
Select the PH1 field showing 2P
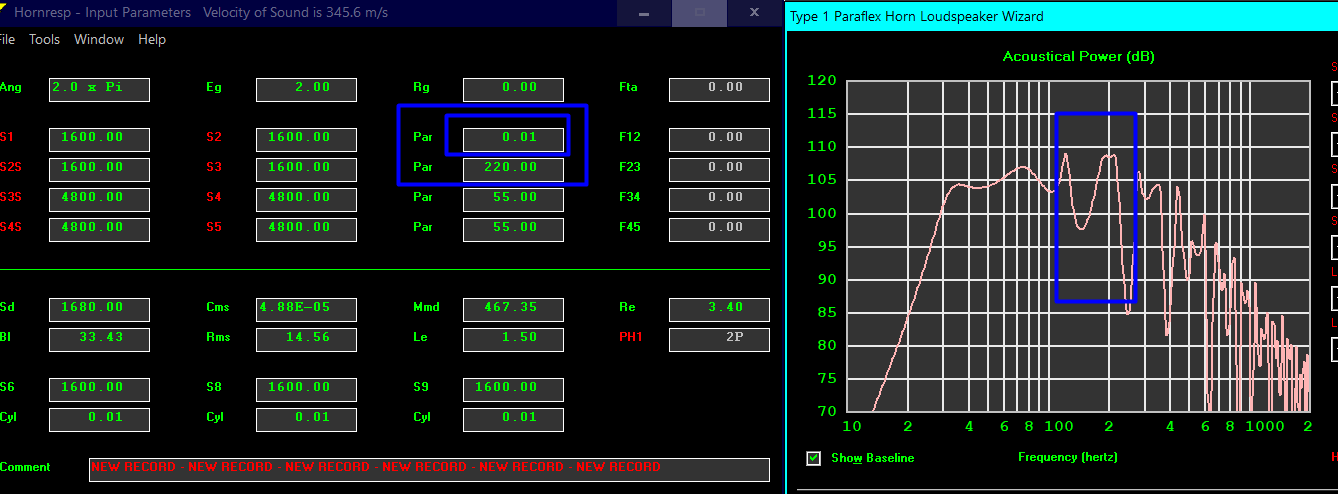pyautogui.click(x=719, y=339)
